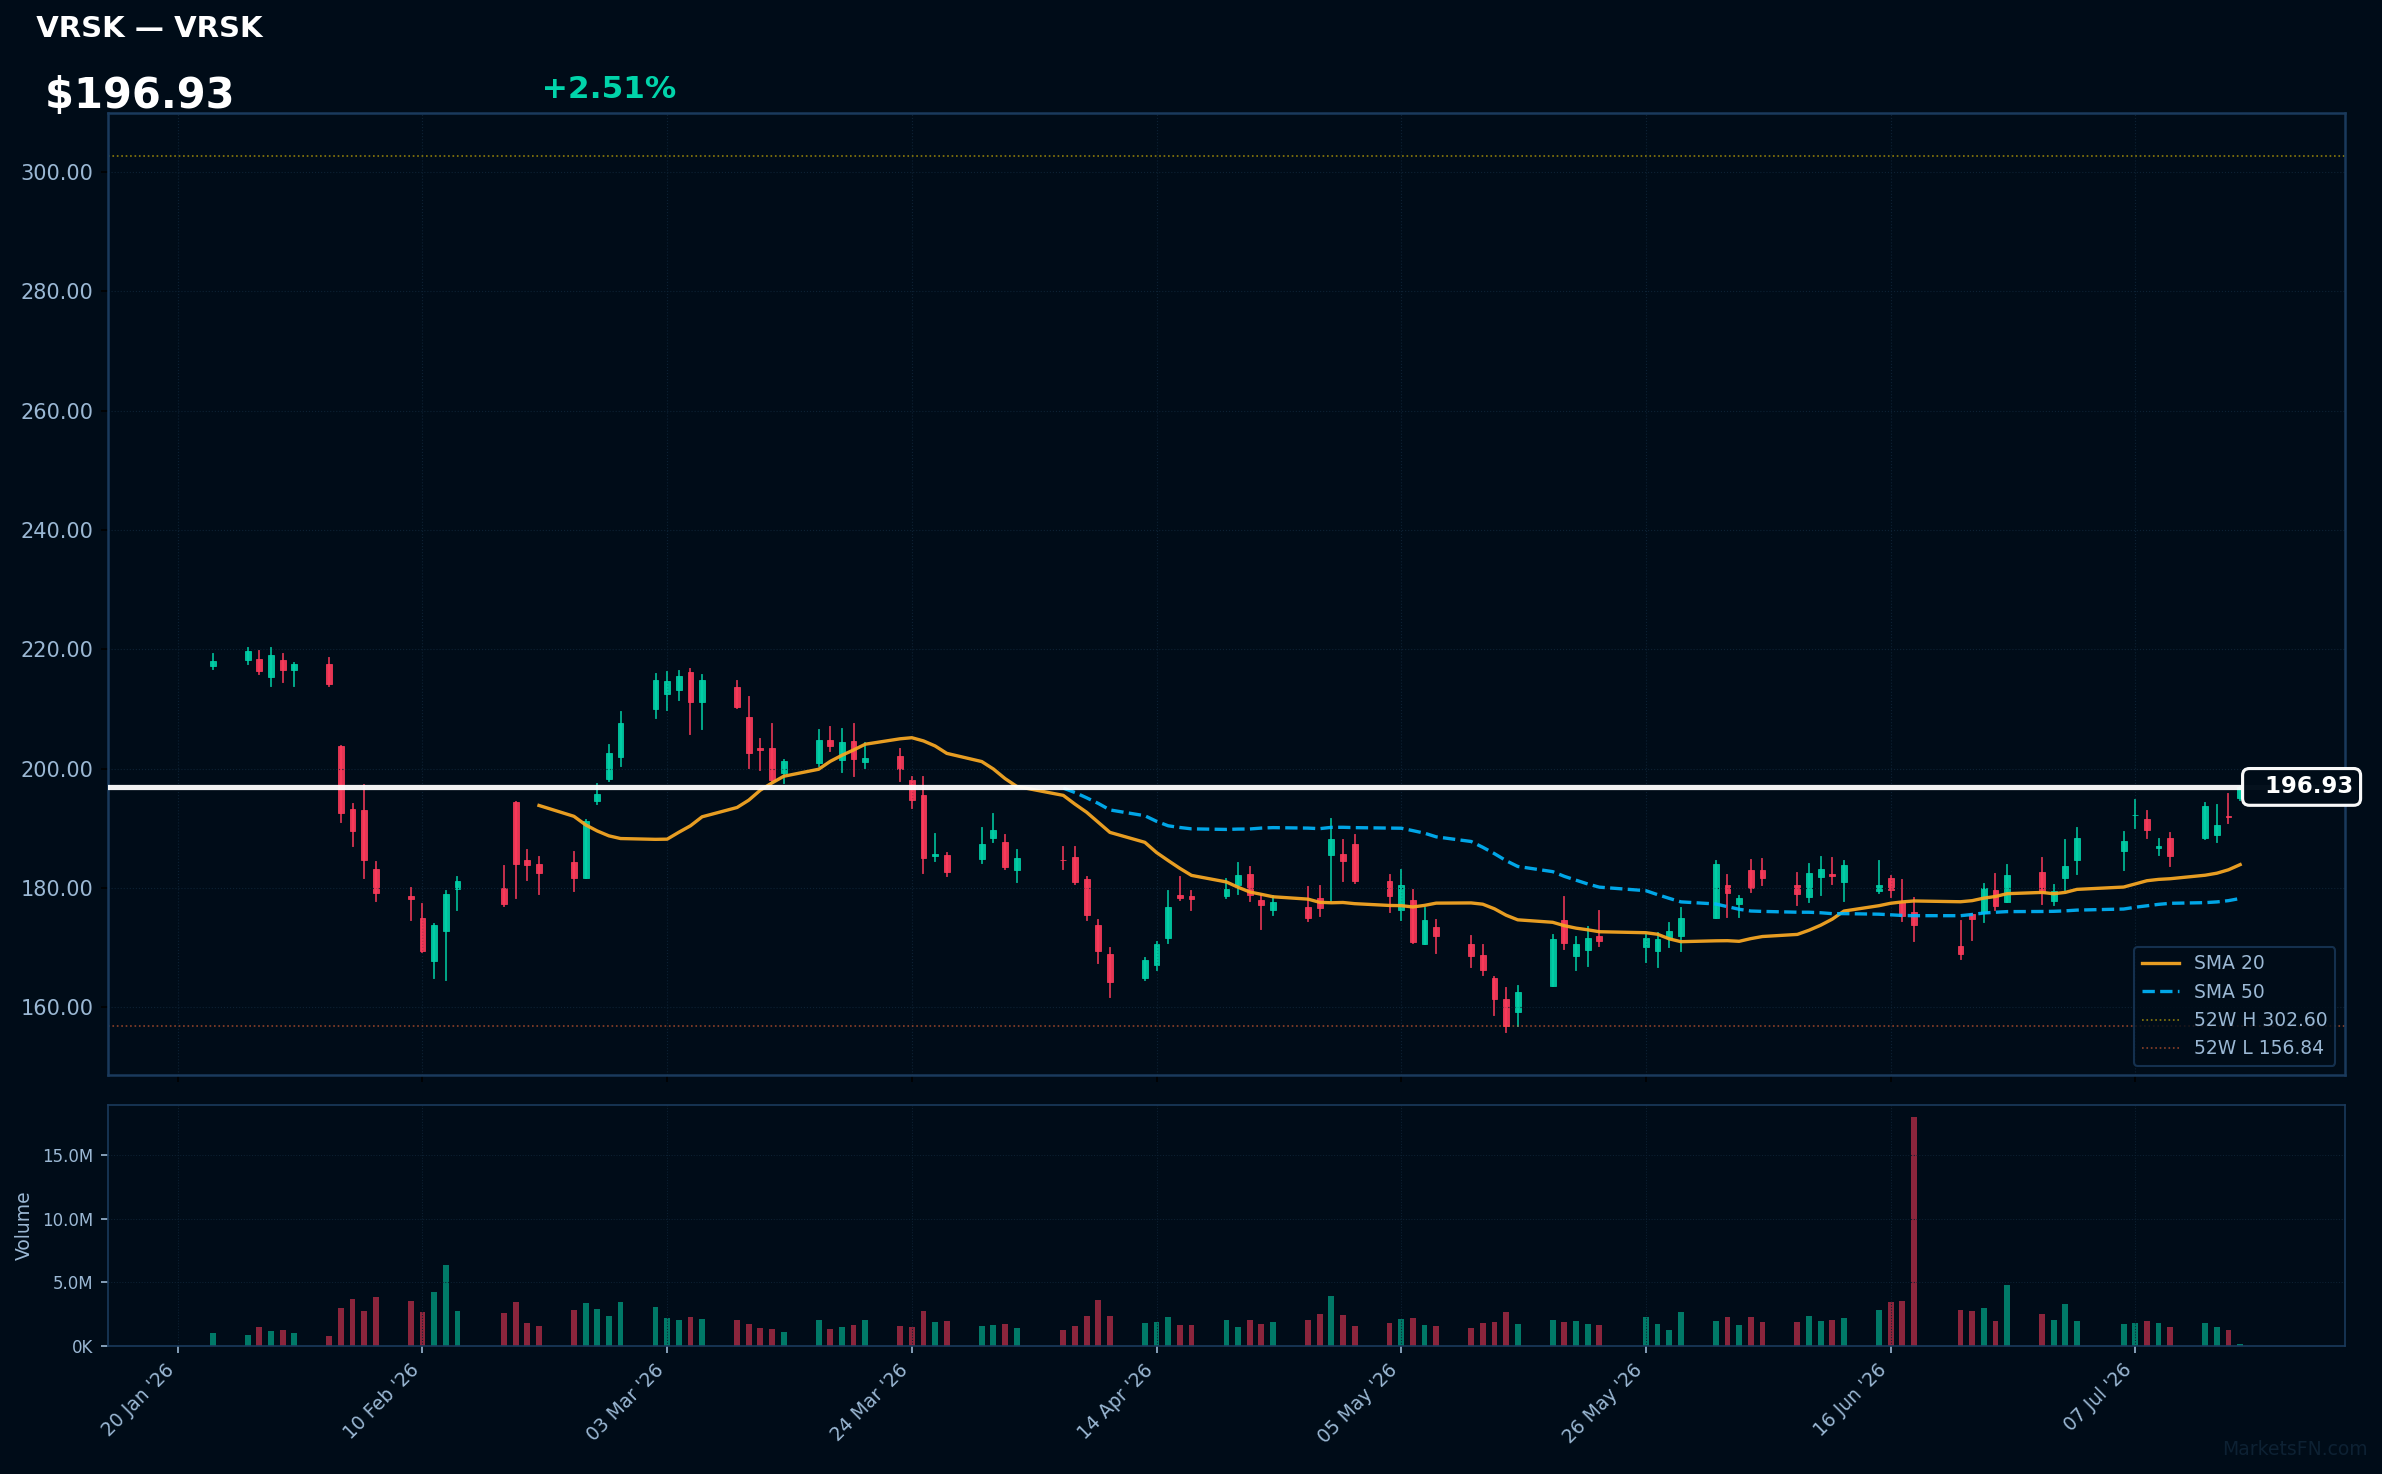The image size is (2382, 1474).
Task: Click the 200.00 price axis label
Action: click(x=57, y=769)
